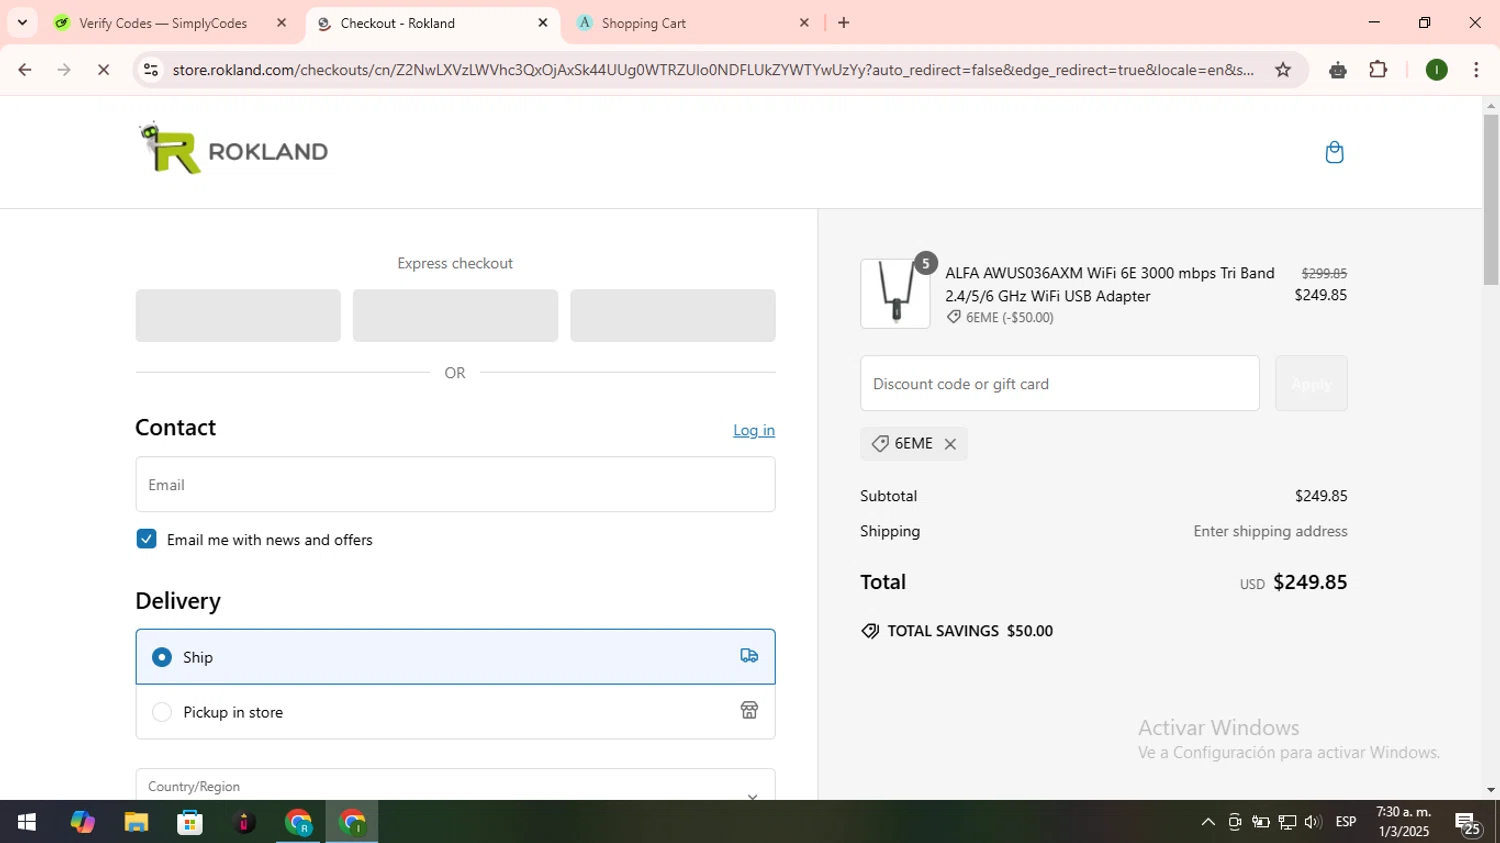This screenshot has width=1500, height=843.
Task: Select the Ship delivery option
Action: coord(455,657)
